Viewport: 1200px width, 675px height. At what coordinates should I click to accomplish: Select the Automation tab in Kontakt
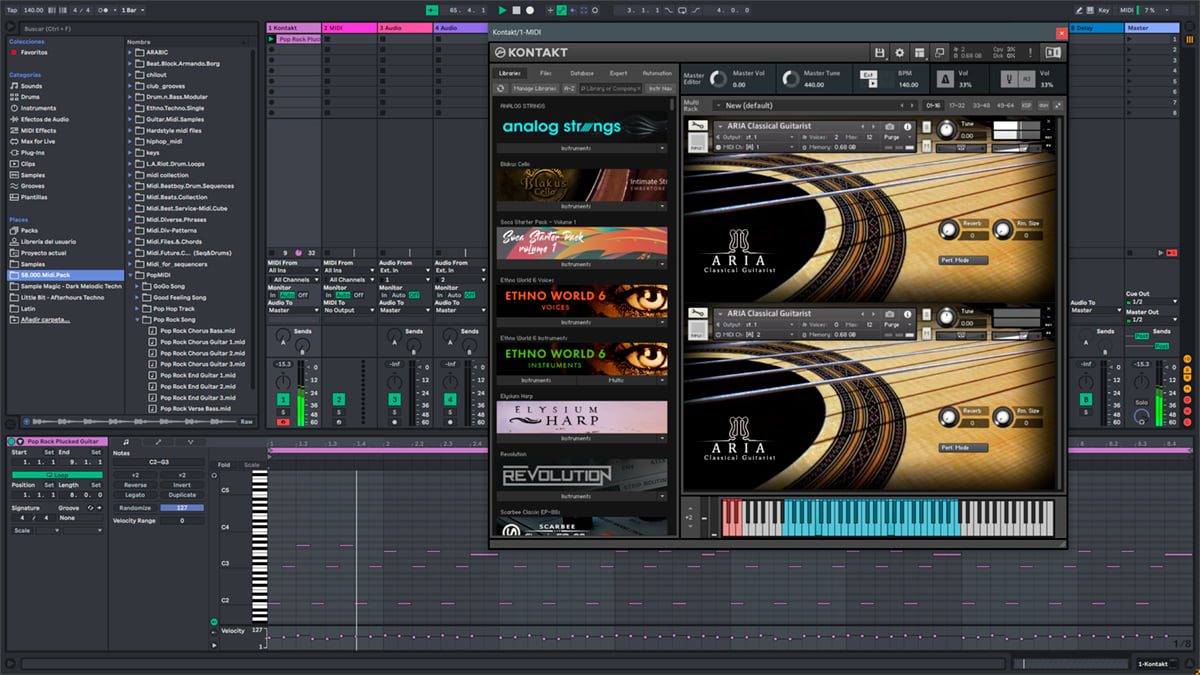[x=657, y=73]
